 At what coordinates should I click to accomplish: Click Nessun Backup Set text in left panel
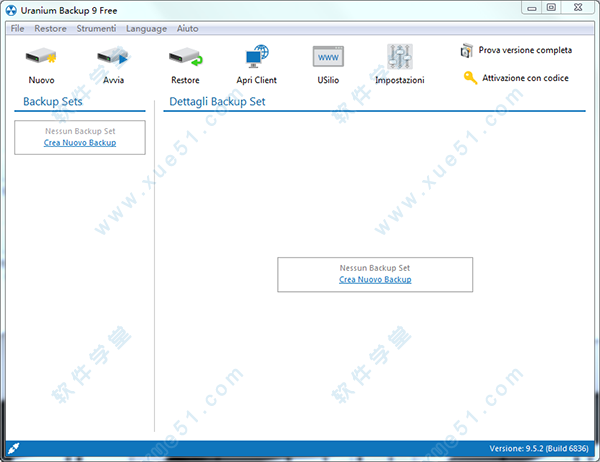click(80, 131)
